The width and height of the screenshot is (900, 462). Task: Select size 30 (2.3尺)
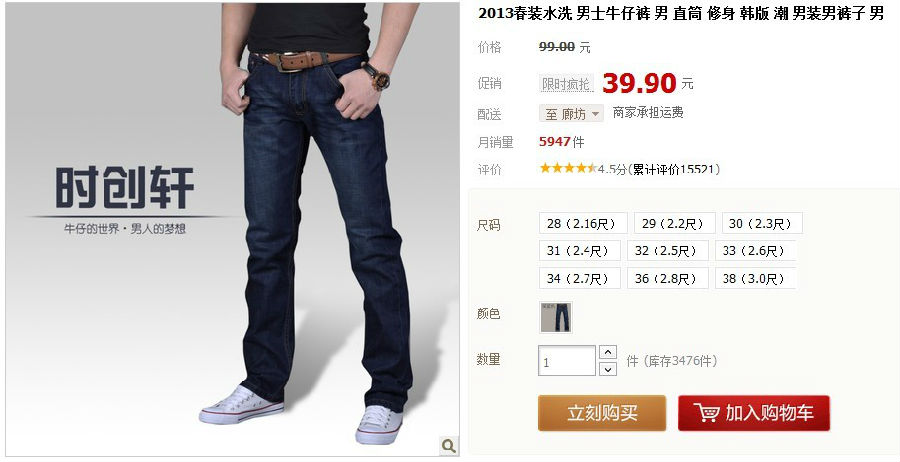(x=762, y=223)
